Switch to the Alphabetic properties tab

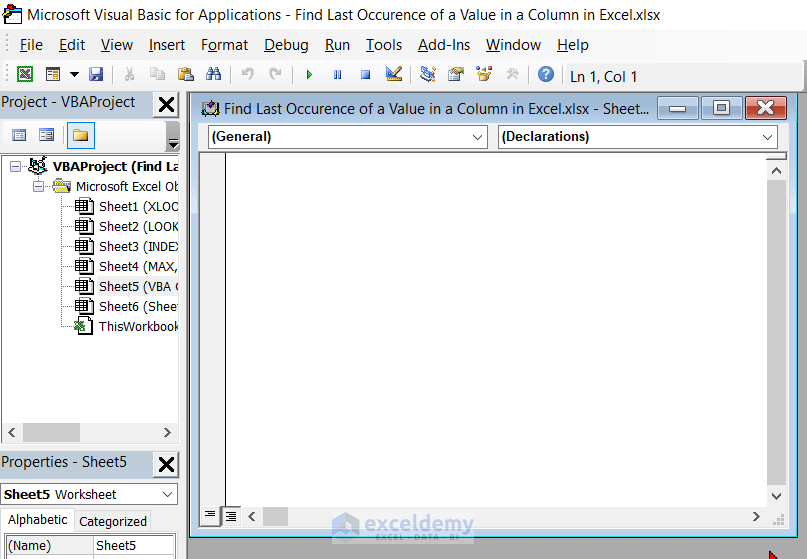tap(38, 520)
